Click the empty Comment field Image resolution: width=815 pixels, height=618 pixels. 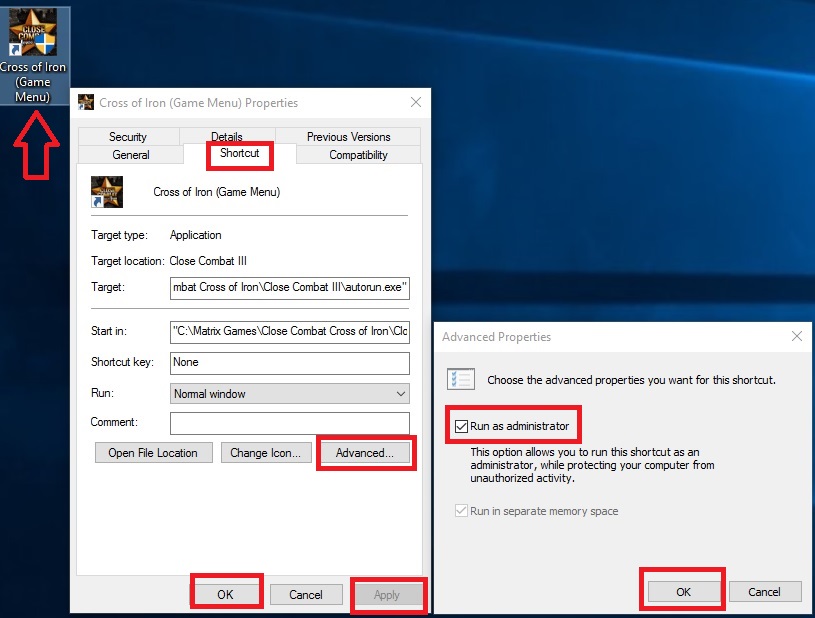pyautogui.click(x=290, y=423)
